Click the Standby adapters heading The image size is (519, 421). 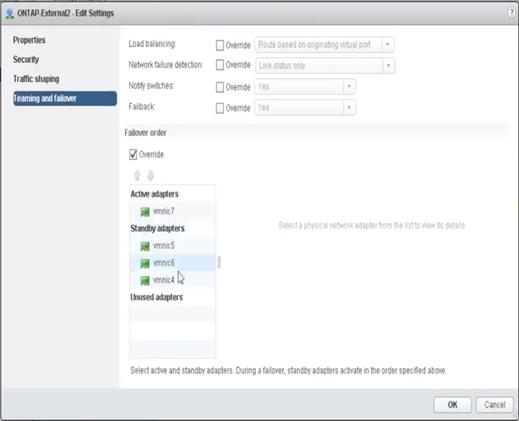157,228
